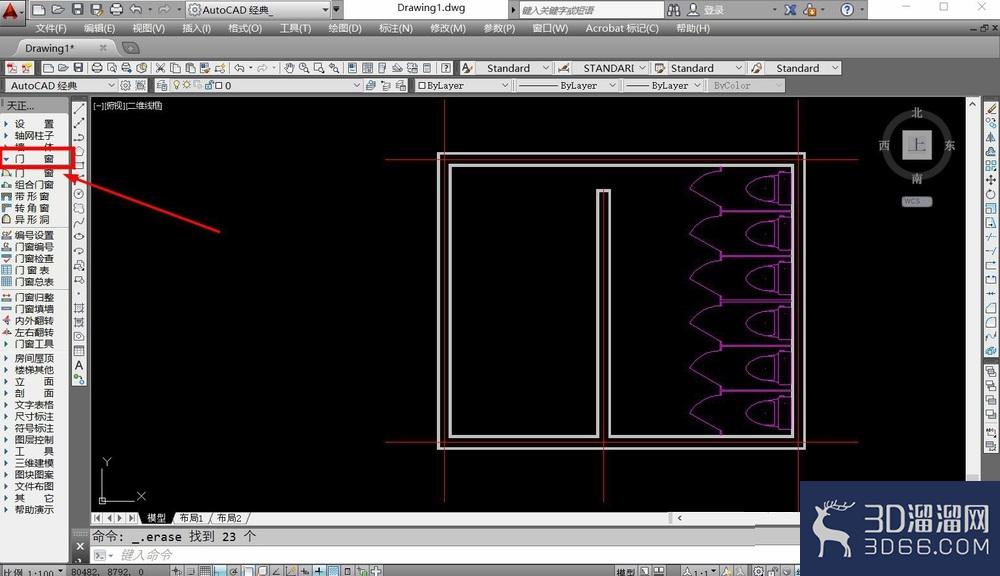Toggle grid display in status bar

click(x=205, y=571)
